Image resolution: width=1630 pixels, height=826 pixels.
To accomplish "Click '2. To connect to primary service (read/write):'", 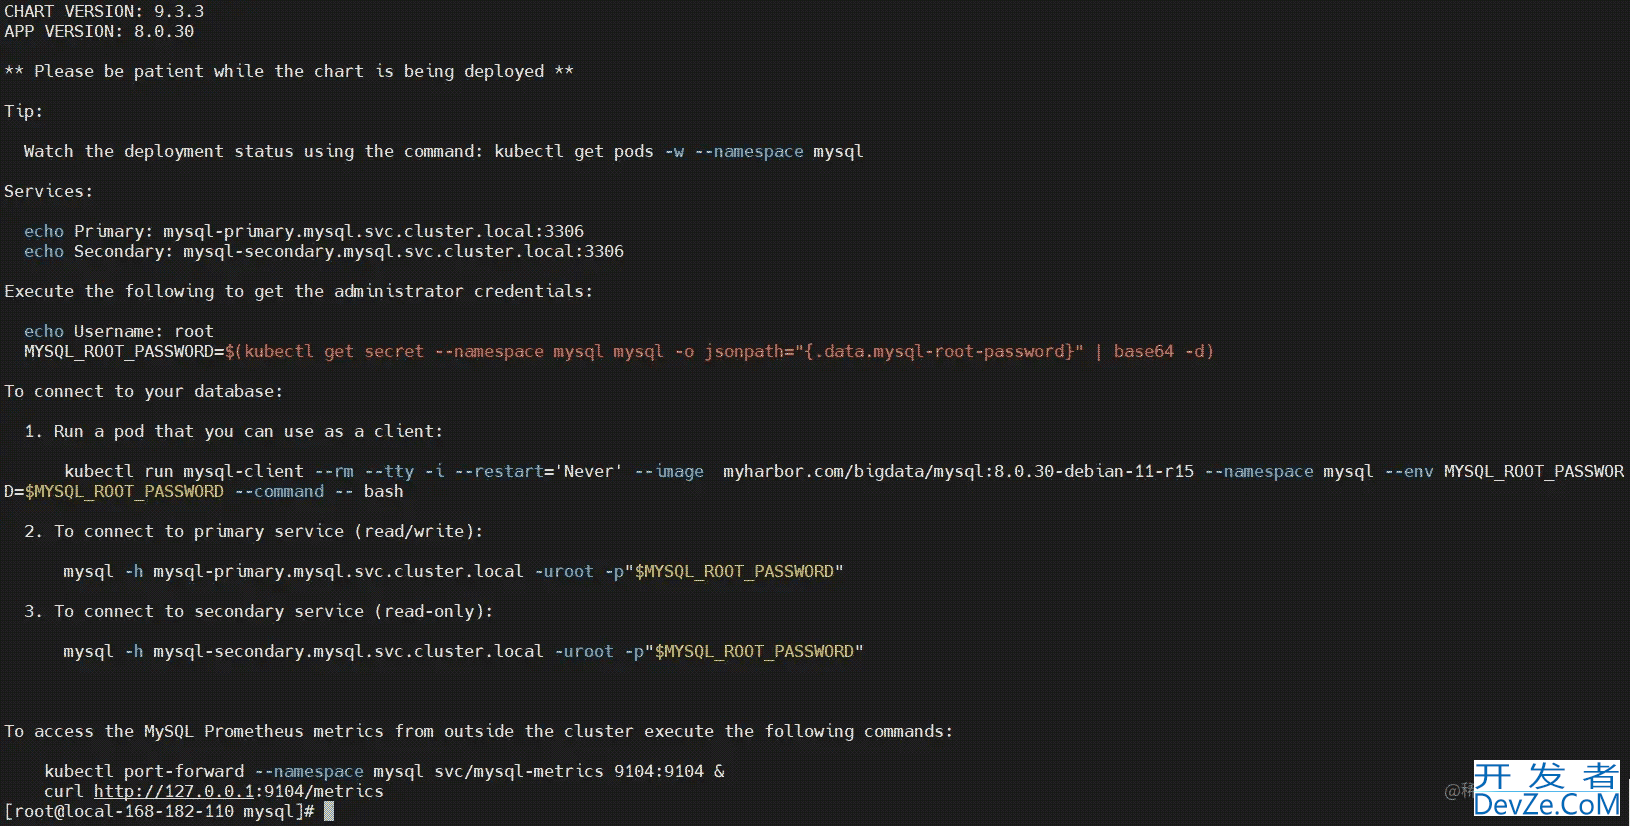I will pyautogui.click(x=254, y=531).
